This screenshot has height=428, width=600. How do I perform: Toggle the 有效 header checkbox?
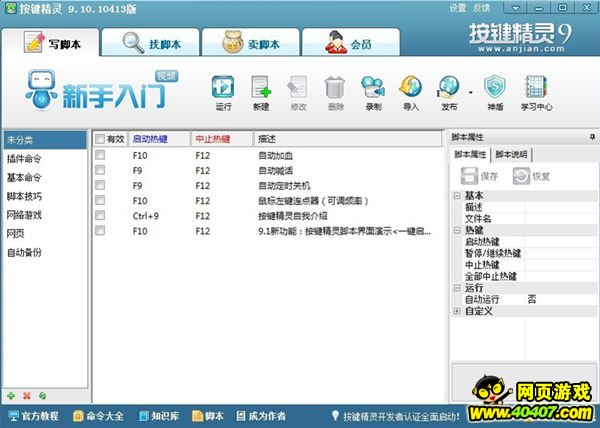click(x=100, y=139)
